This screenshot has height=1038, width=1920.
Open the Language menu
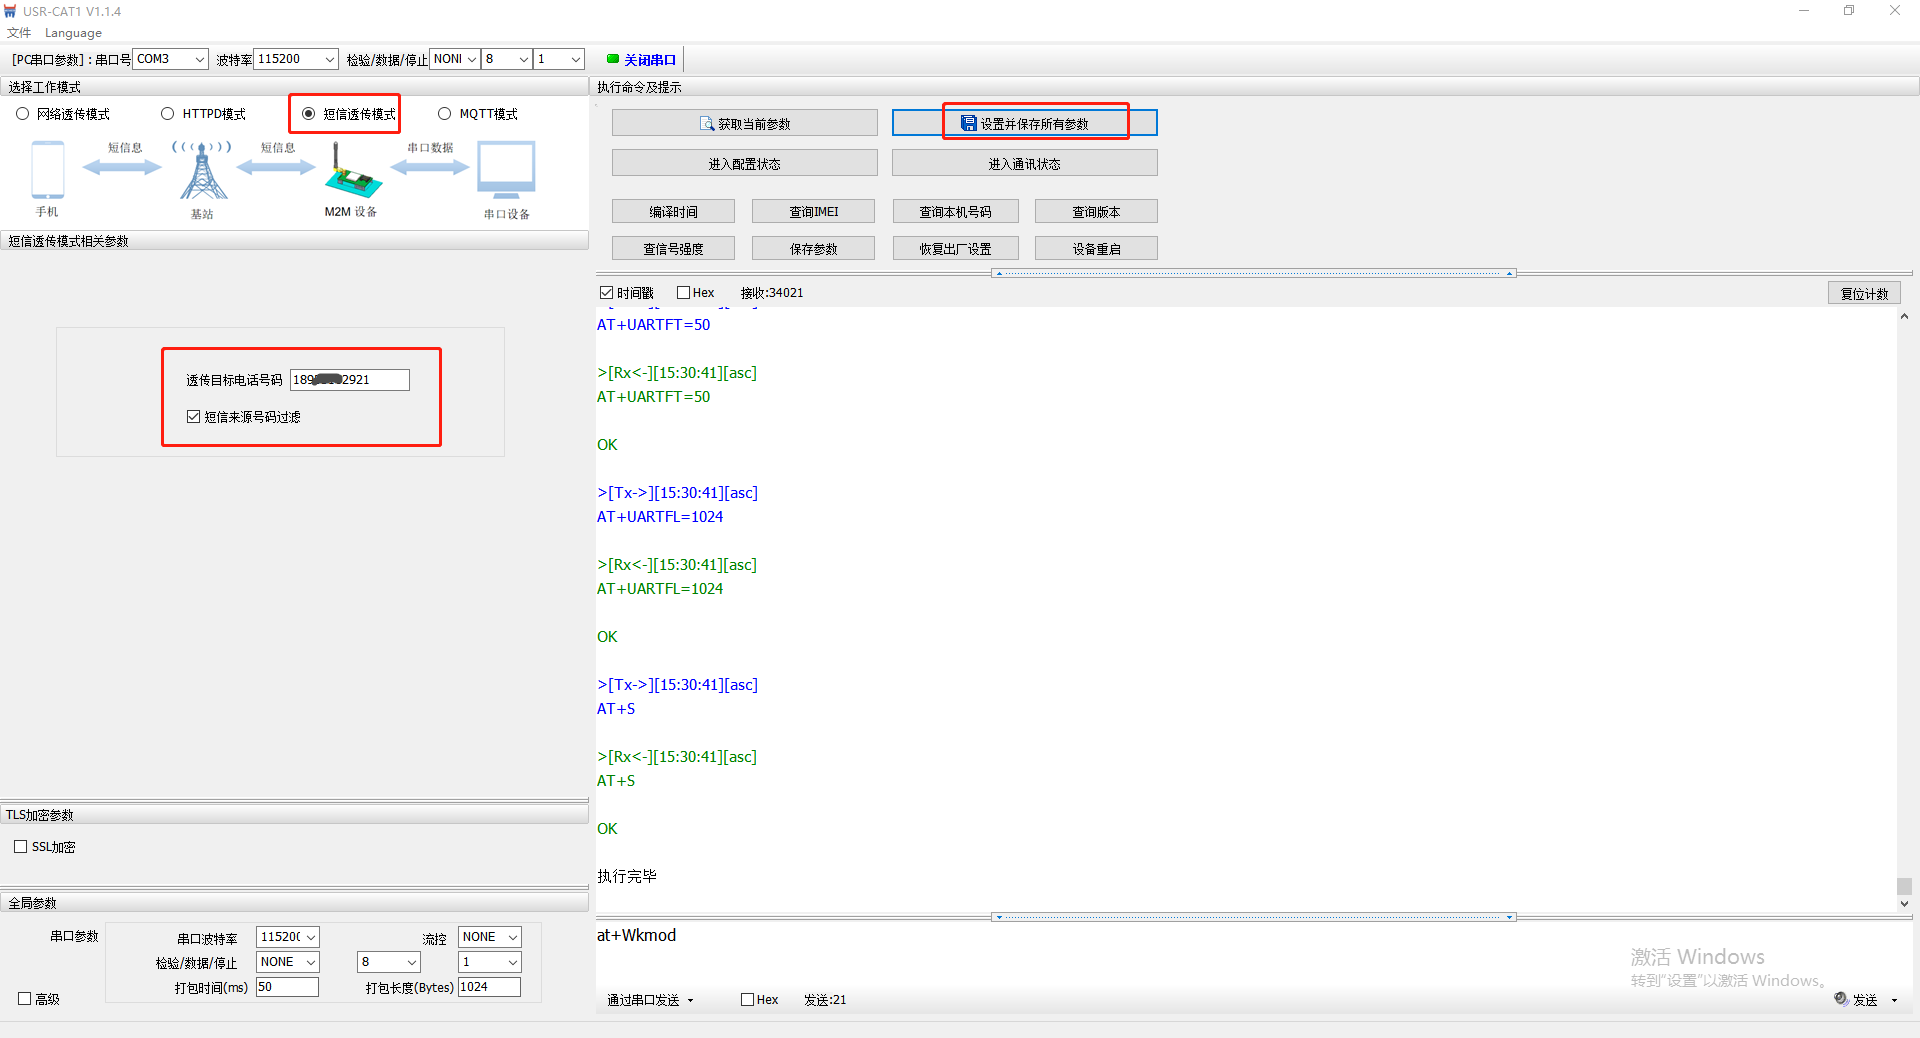click(73, 33)
